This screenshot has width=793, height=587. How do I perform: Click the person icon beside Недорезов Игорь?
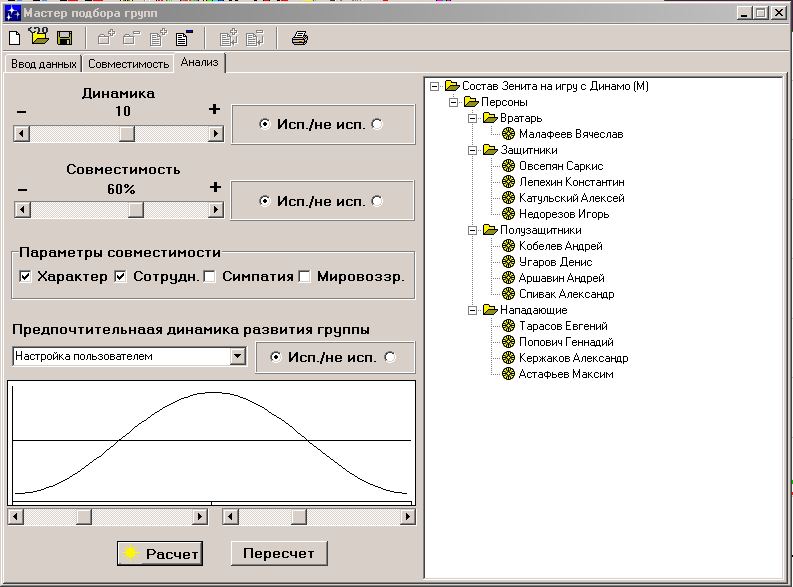tap(508, 214)
